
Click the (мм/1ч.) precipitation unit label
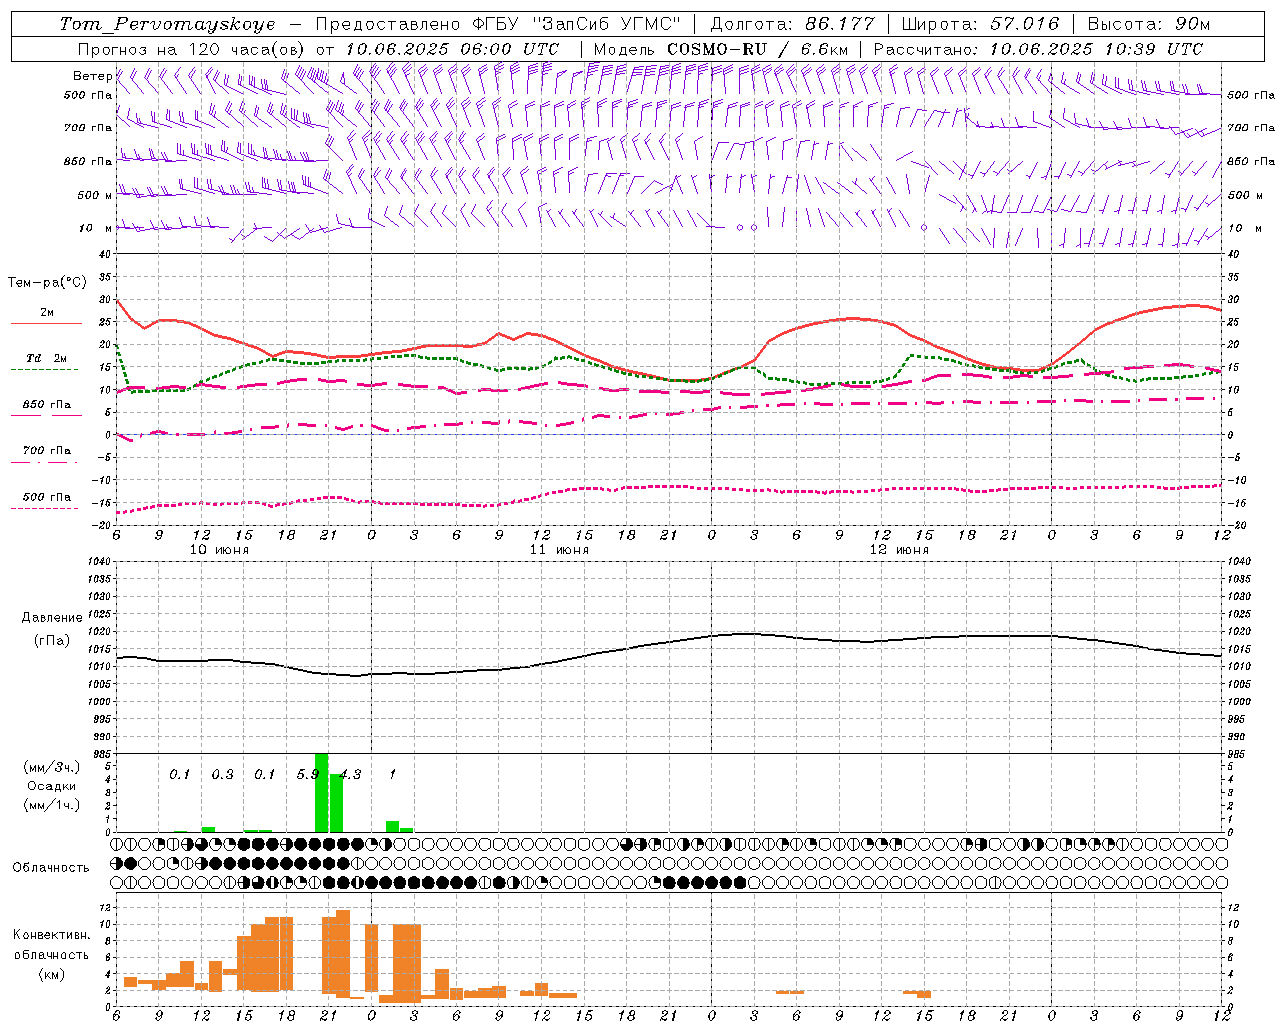pyautogui.click(x=52, y=805)
